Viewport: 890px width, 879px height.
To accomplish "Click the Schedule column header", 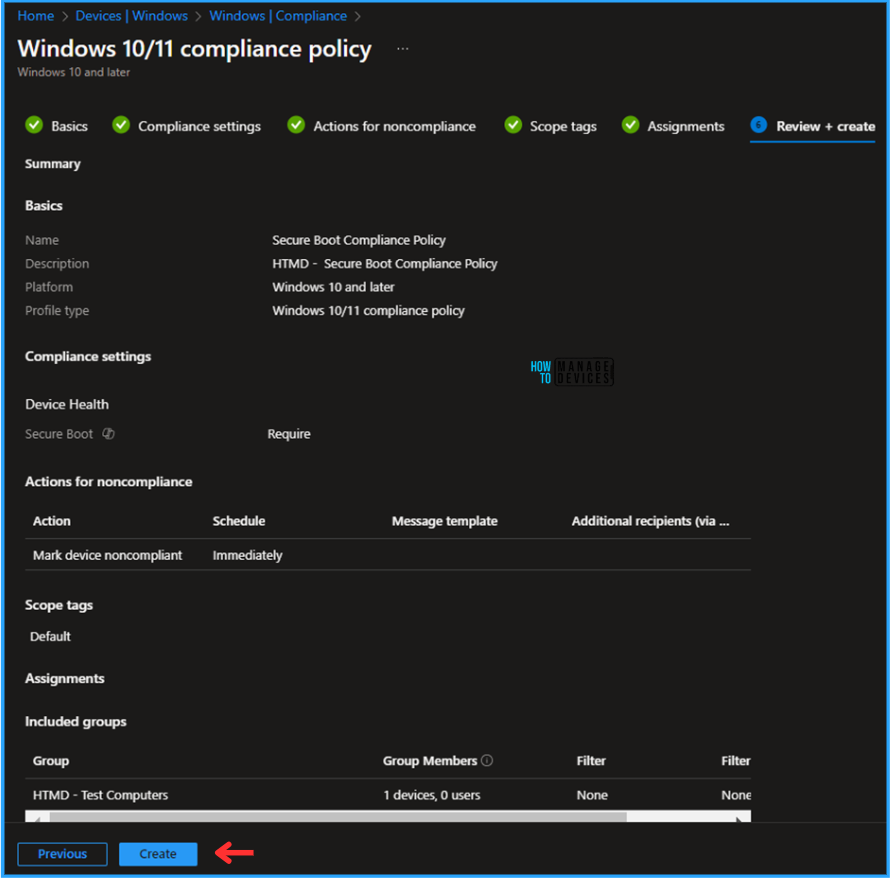I will tap(238, 521).
